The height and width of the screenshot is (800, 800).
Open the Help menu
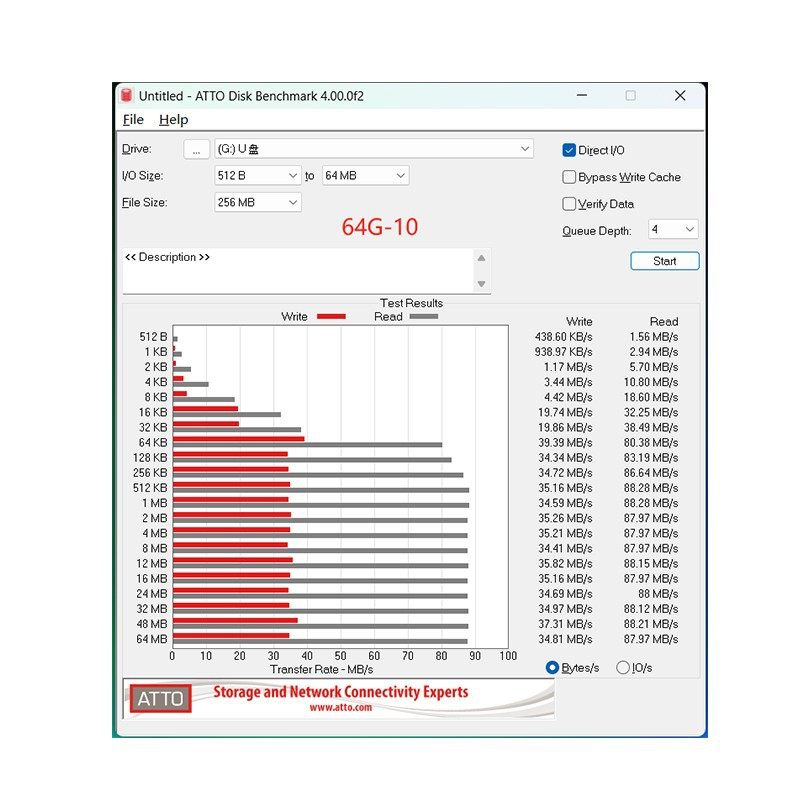pos(173,120)
